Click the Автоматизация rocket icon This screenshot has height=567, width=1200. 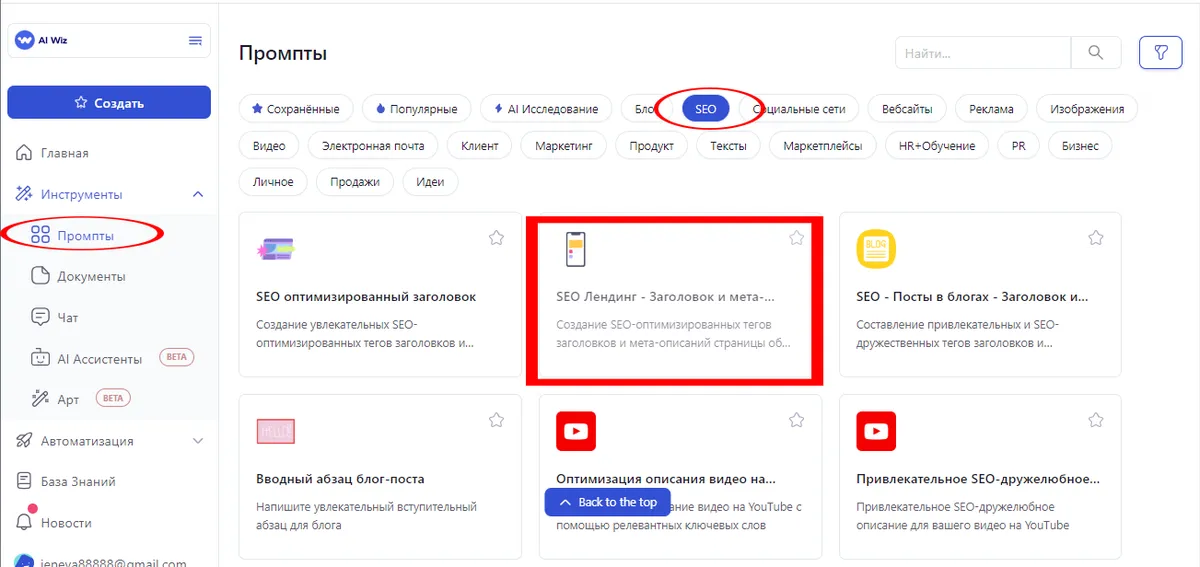tap(25, 441)
